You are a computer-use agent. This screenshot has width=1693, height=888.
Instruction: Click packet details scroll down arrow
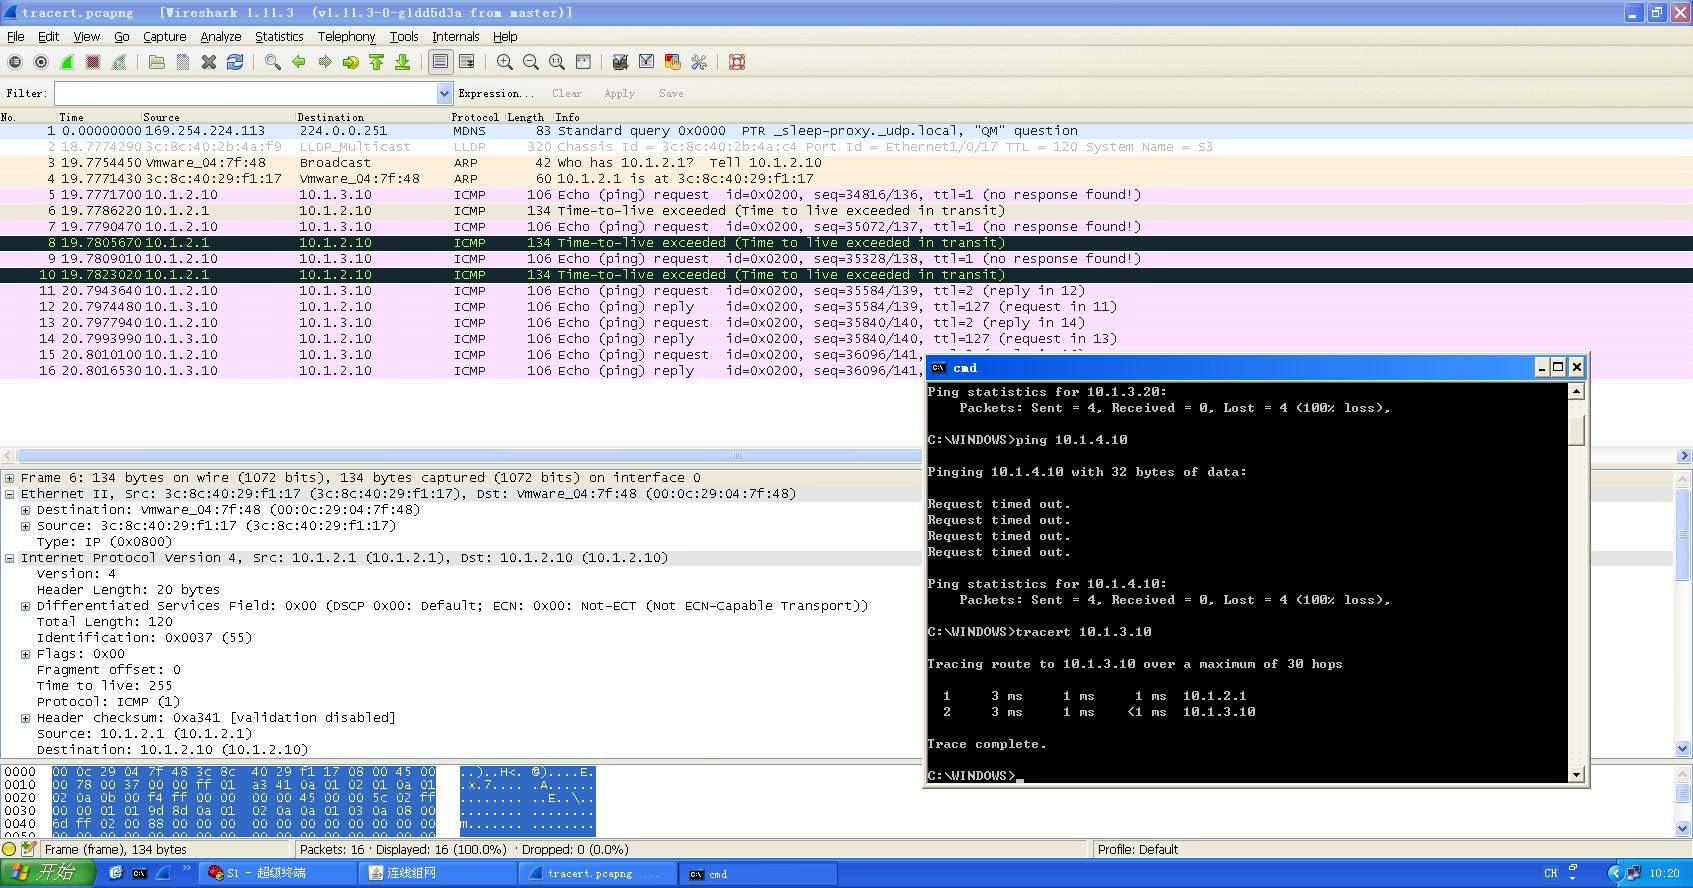coord(1683,748)
